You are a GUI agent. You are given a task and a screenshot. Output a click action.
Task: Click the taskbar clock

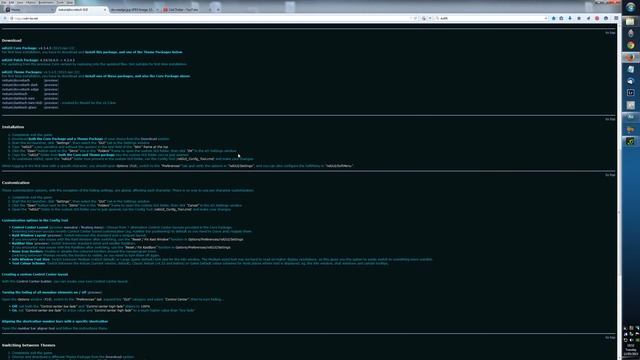click(631, 349)
